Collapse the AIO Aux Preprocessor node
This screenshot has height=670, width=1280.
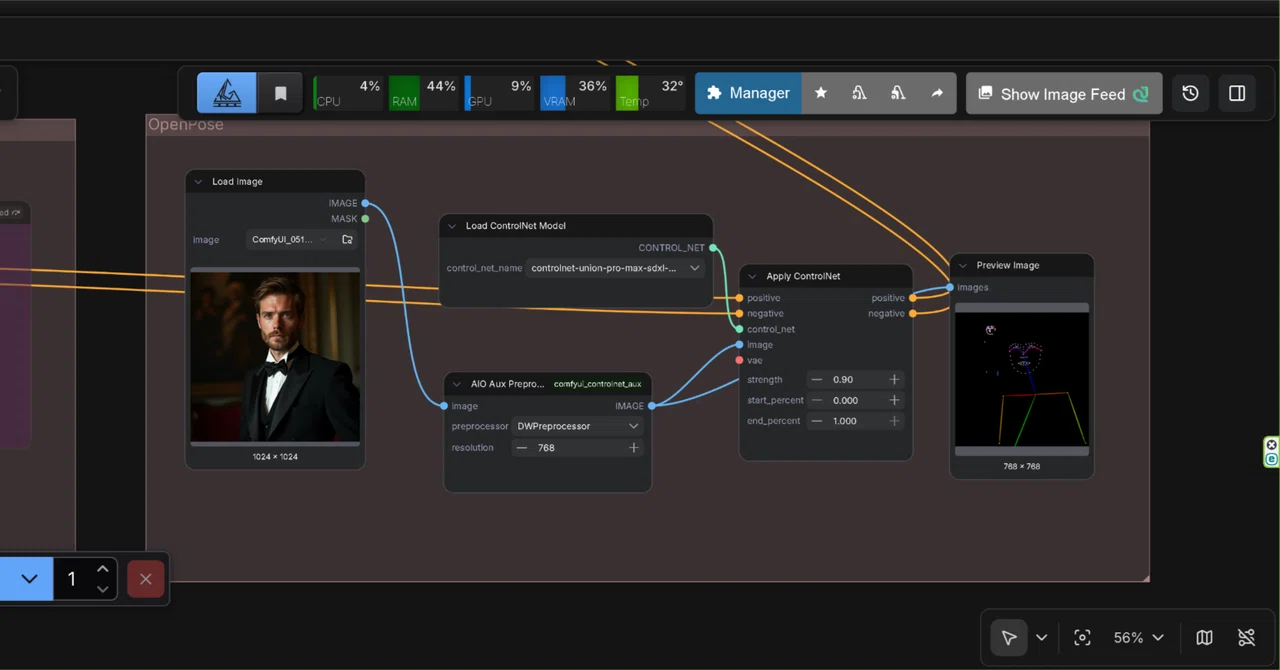457,384
